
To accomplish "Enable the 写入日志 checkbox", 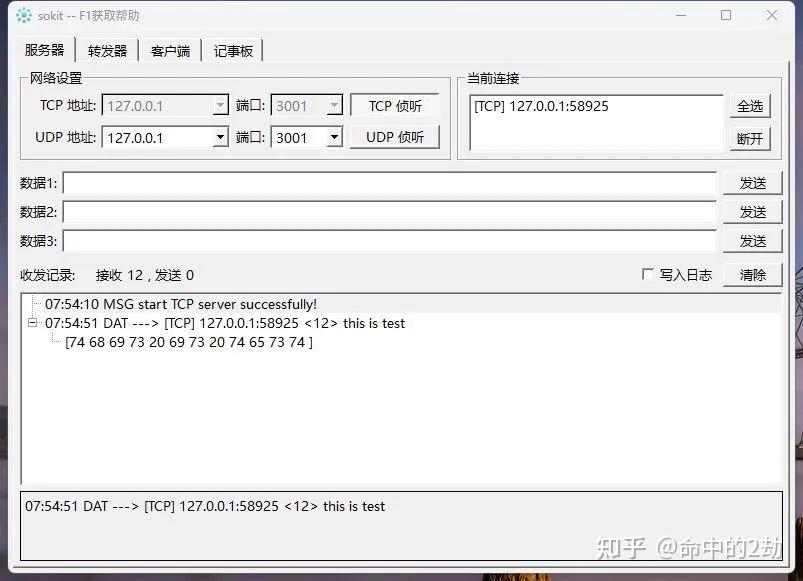I will [x=649, y=274].
